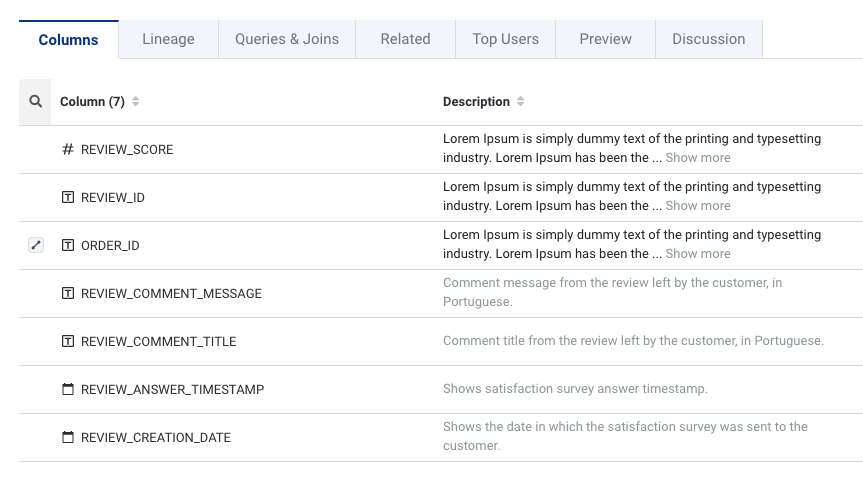Screen dimensions: 863x485
Task: Sort by the Description header arrows
Action: [520, 102]
